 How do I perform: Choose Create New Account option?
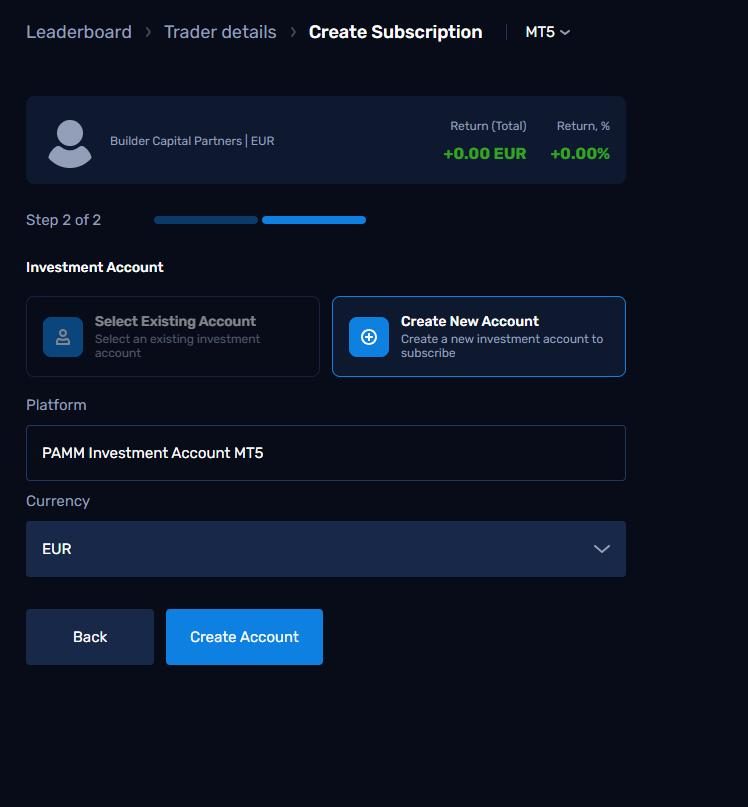pyautogui.click(x=479, y=337)
